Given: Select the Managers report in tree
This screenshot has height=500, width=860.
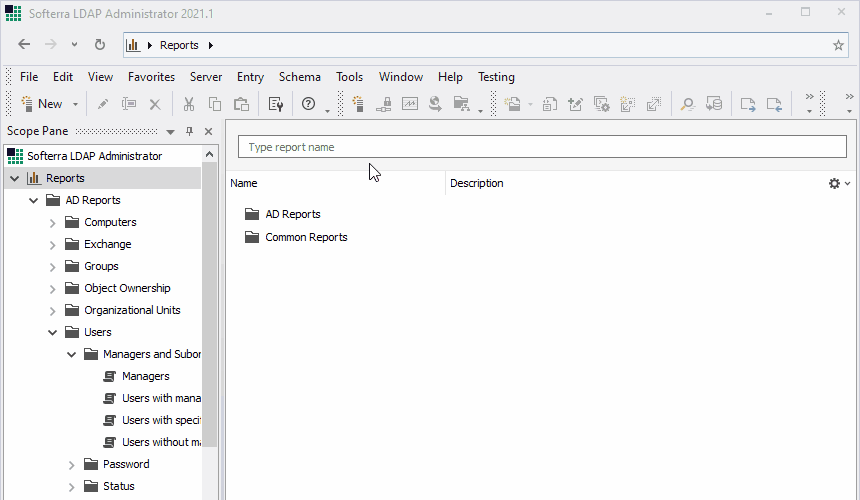Looking at the screenshot, I should pyautogui.click(x=145, y=376).
